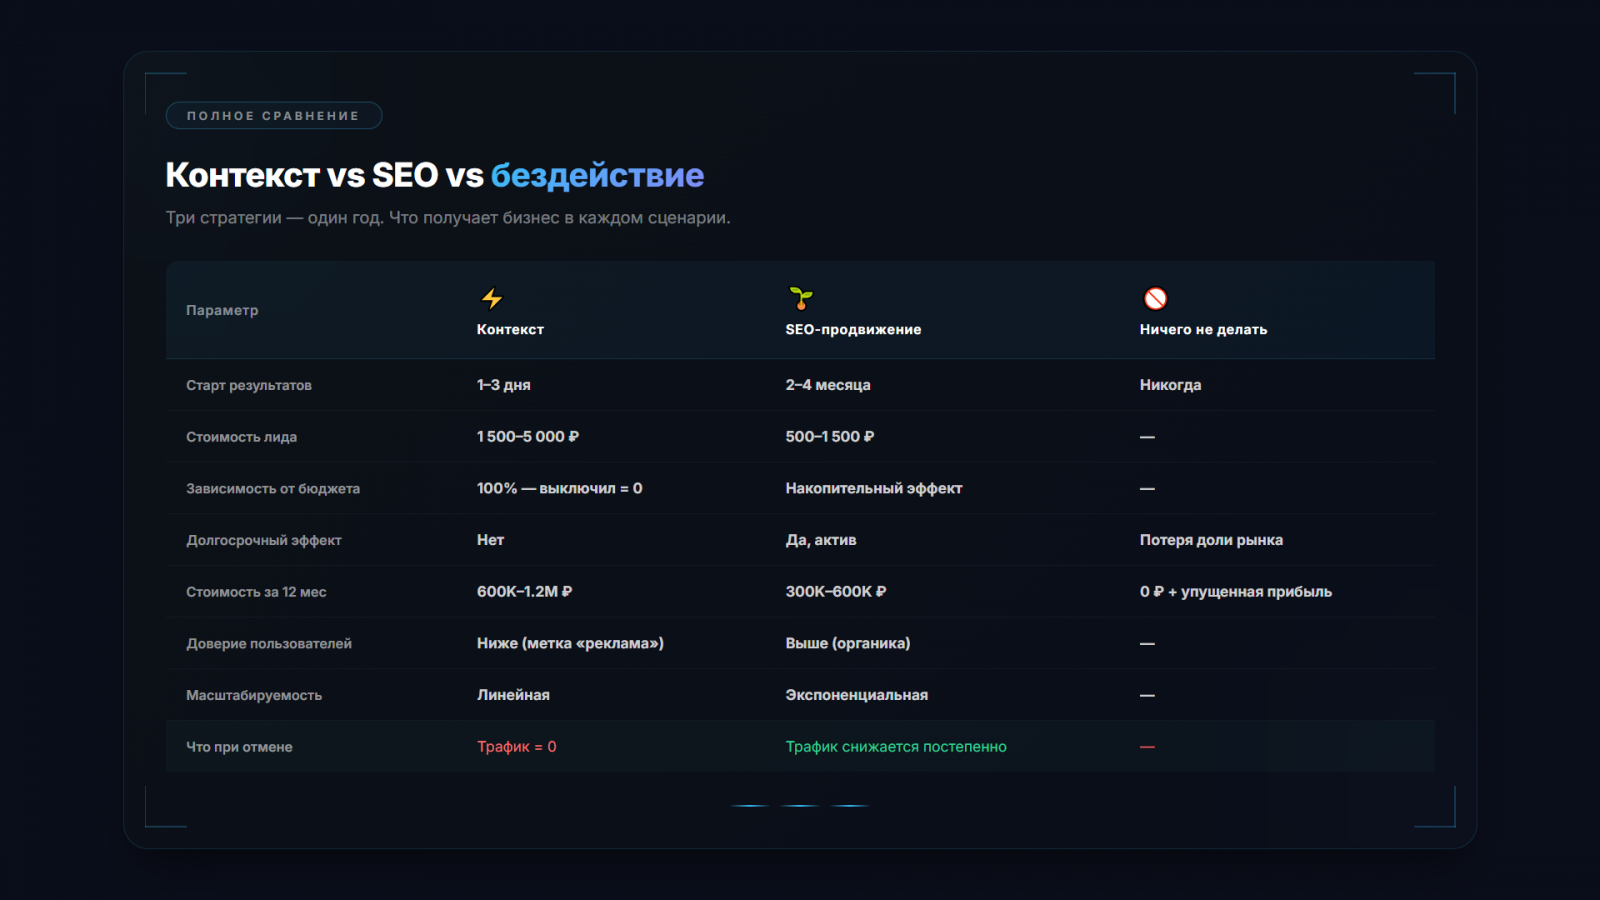
Task: Click the Старт результатов row label
Action: (x=249, y=385)
